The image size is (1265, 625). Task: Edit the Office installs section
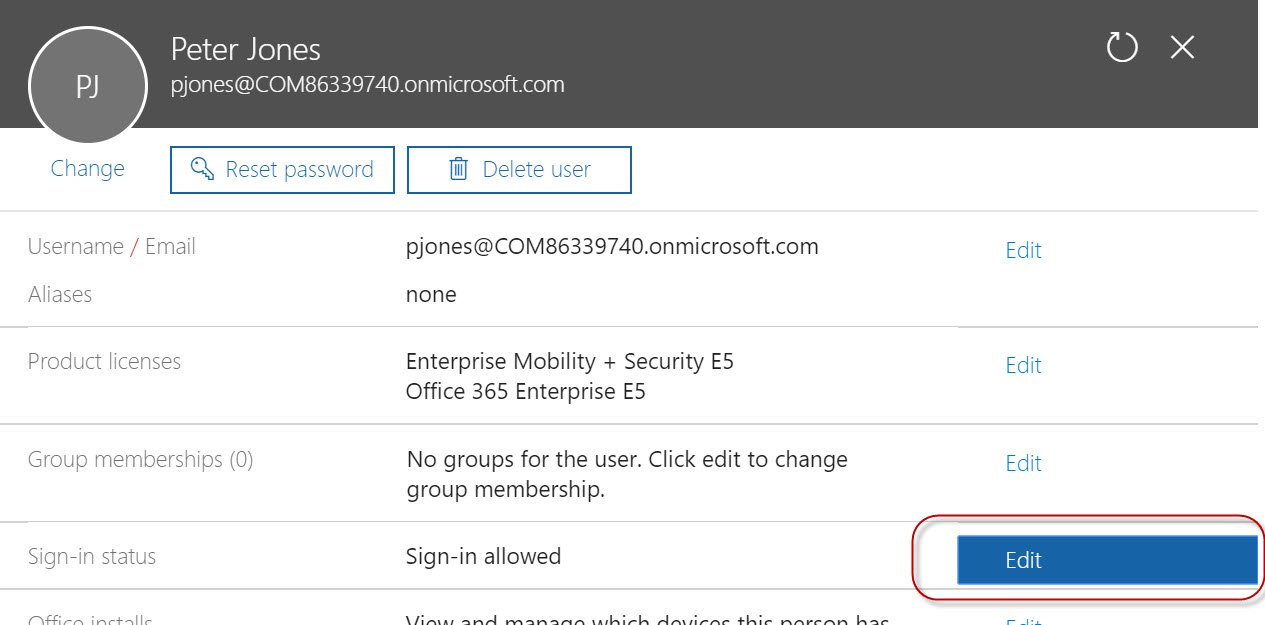pyautogui.click(x=1022, y=620)
